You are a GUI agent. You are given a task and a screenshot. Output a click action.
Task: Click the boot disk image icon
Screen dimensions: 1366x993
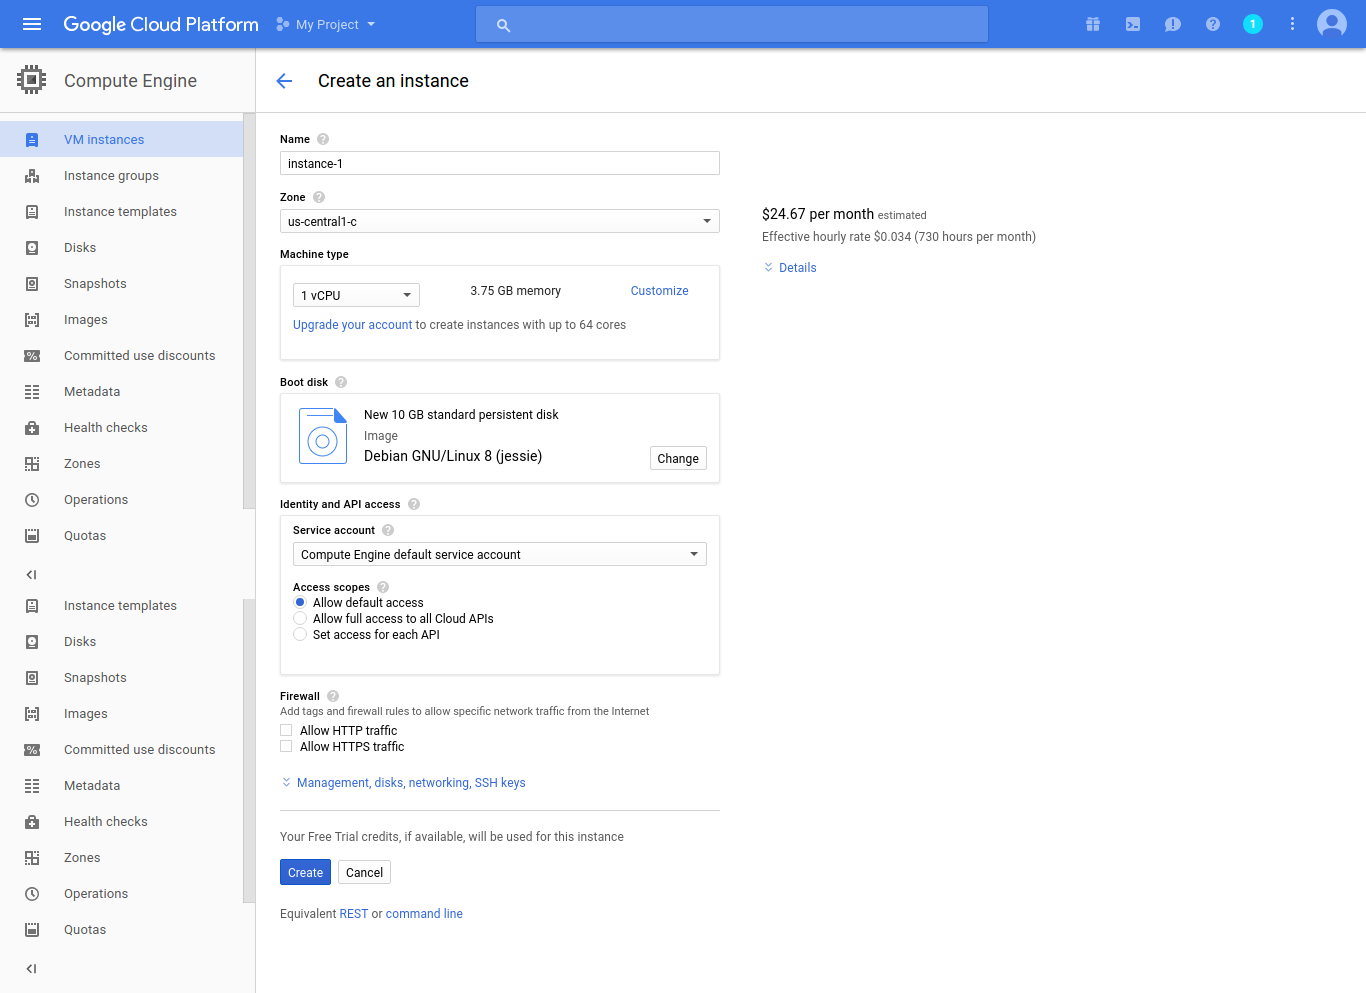coord(323,436)
